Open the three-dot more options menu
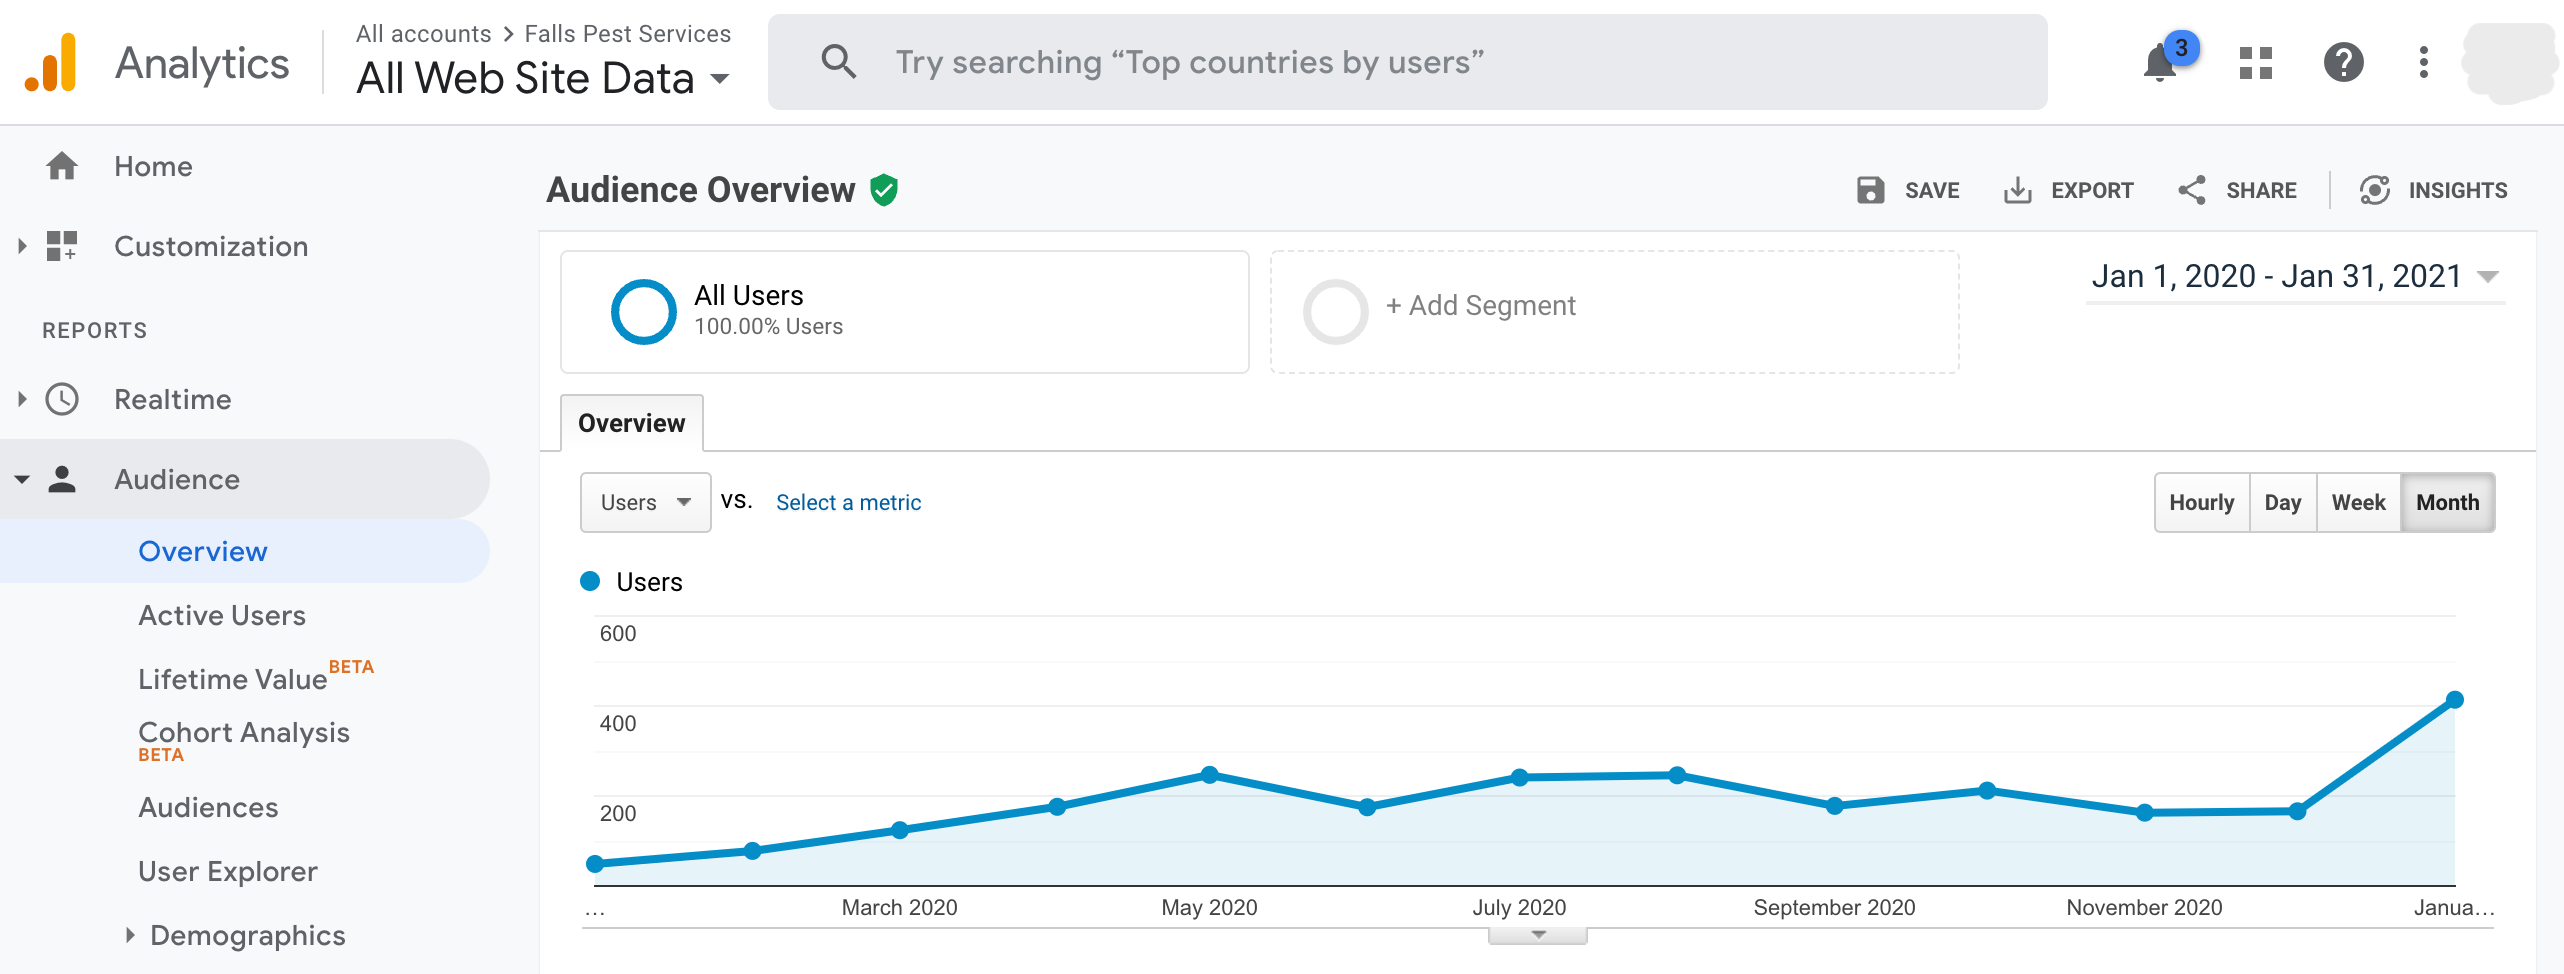This screenshot has height=974, width=2564. click(x=2422, y=63)
